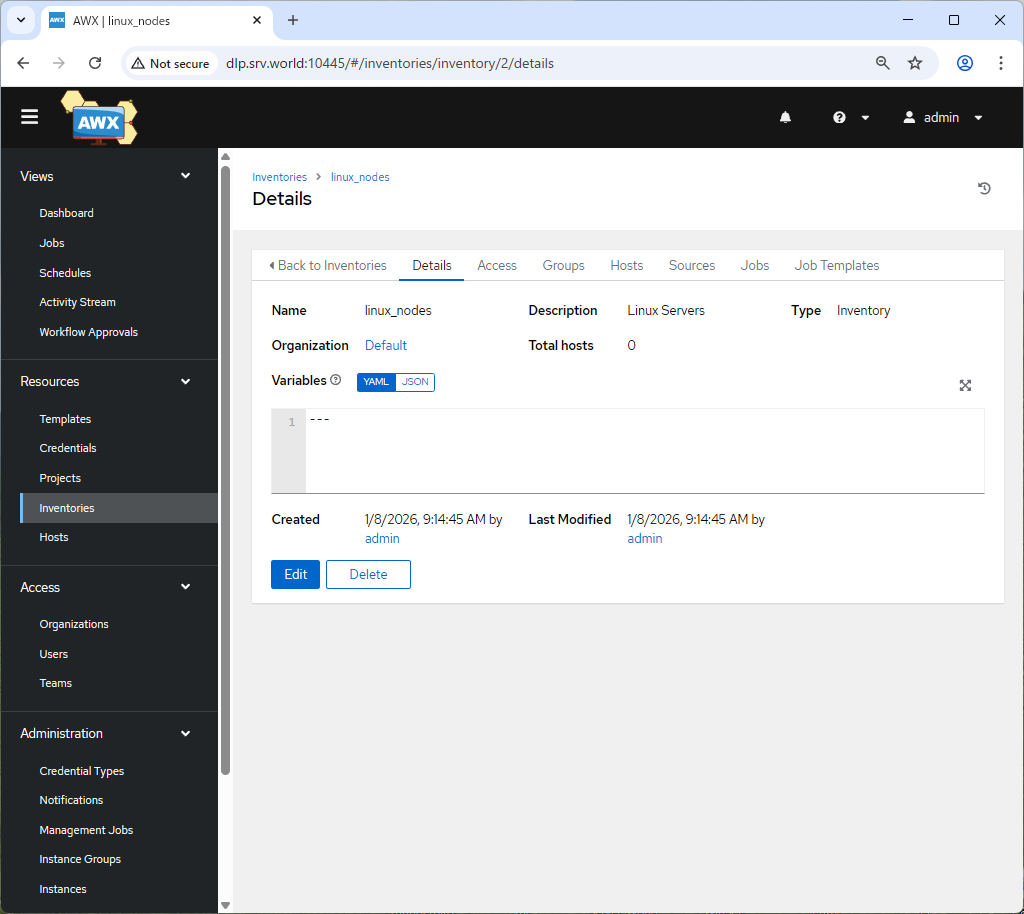1024x914 pixels.
Task: Switch variables view to JSON
Action: 415,382
